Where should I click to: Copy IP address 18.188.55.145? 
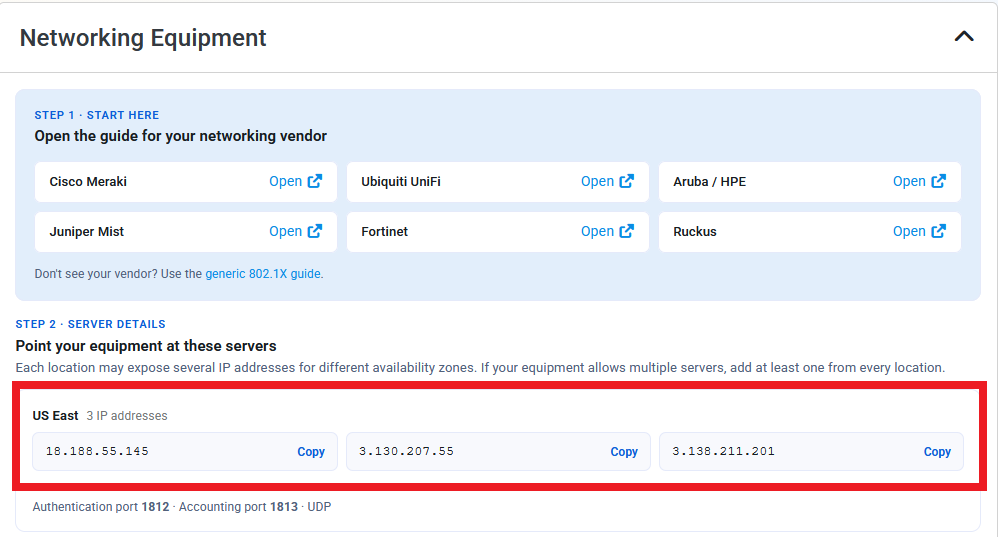tap(311, 452)
